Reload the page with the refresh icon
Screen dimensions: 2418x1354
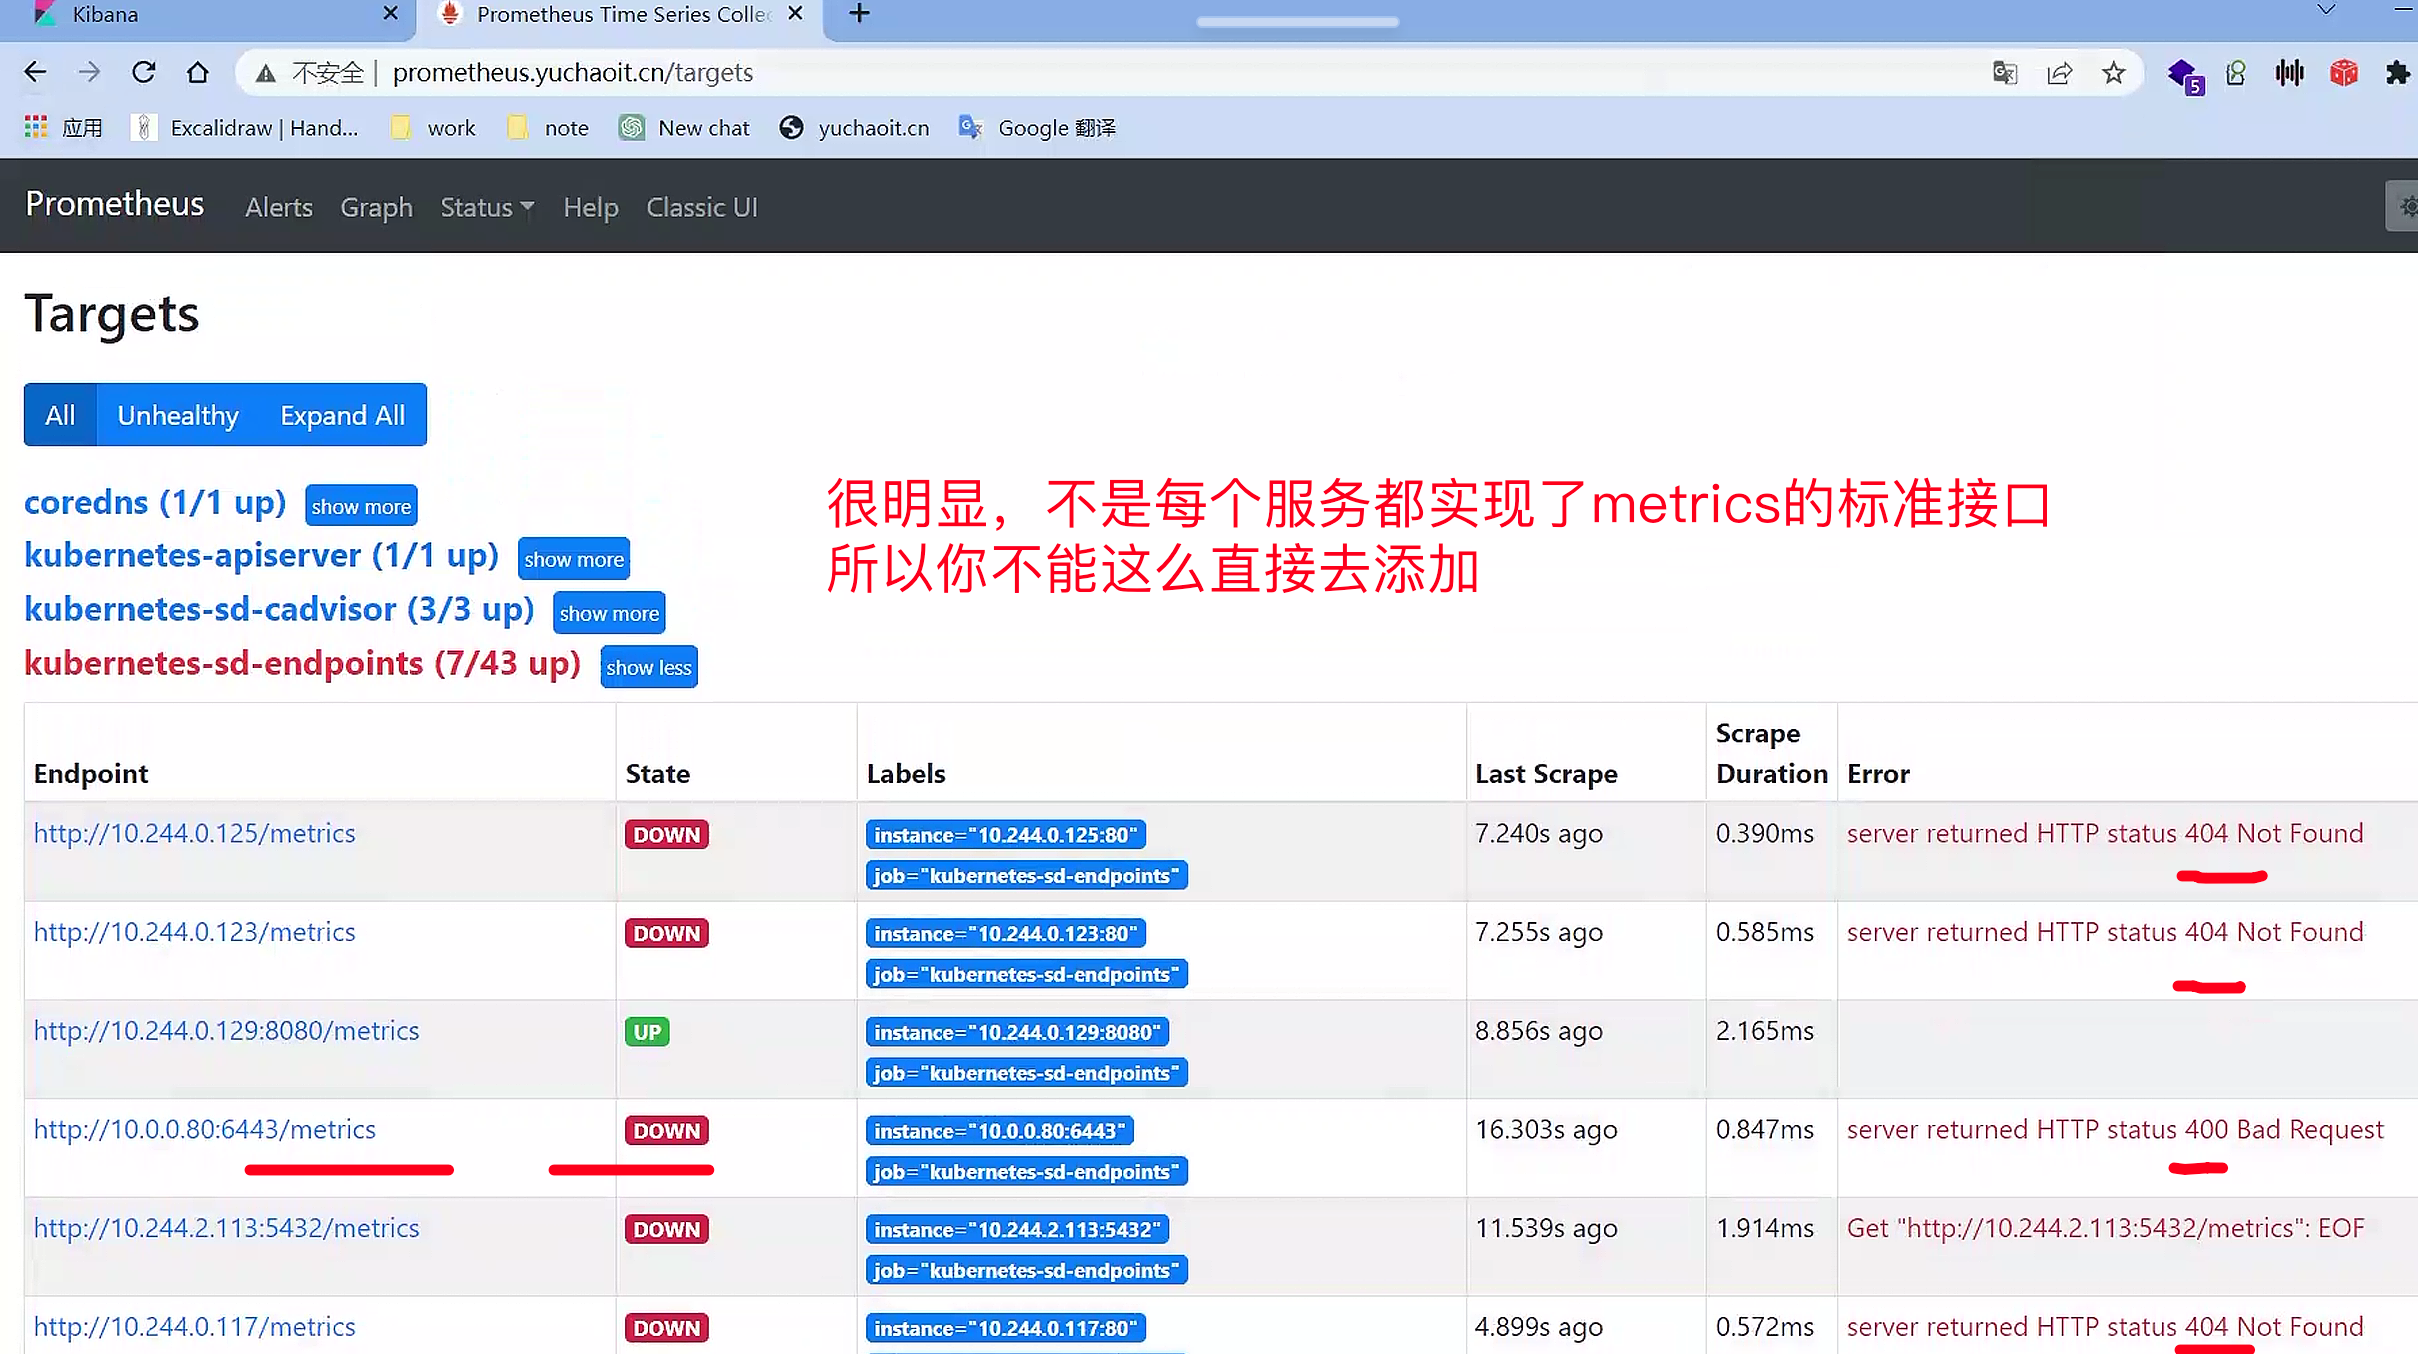pyautogui.click(x=144, y=72)
